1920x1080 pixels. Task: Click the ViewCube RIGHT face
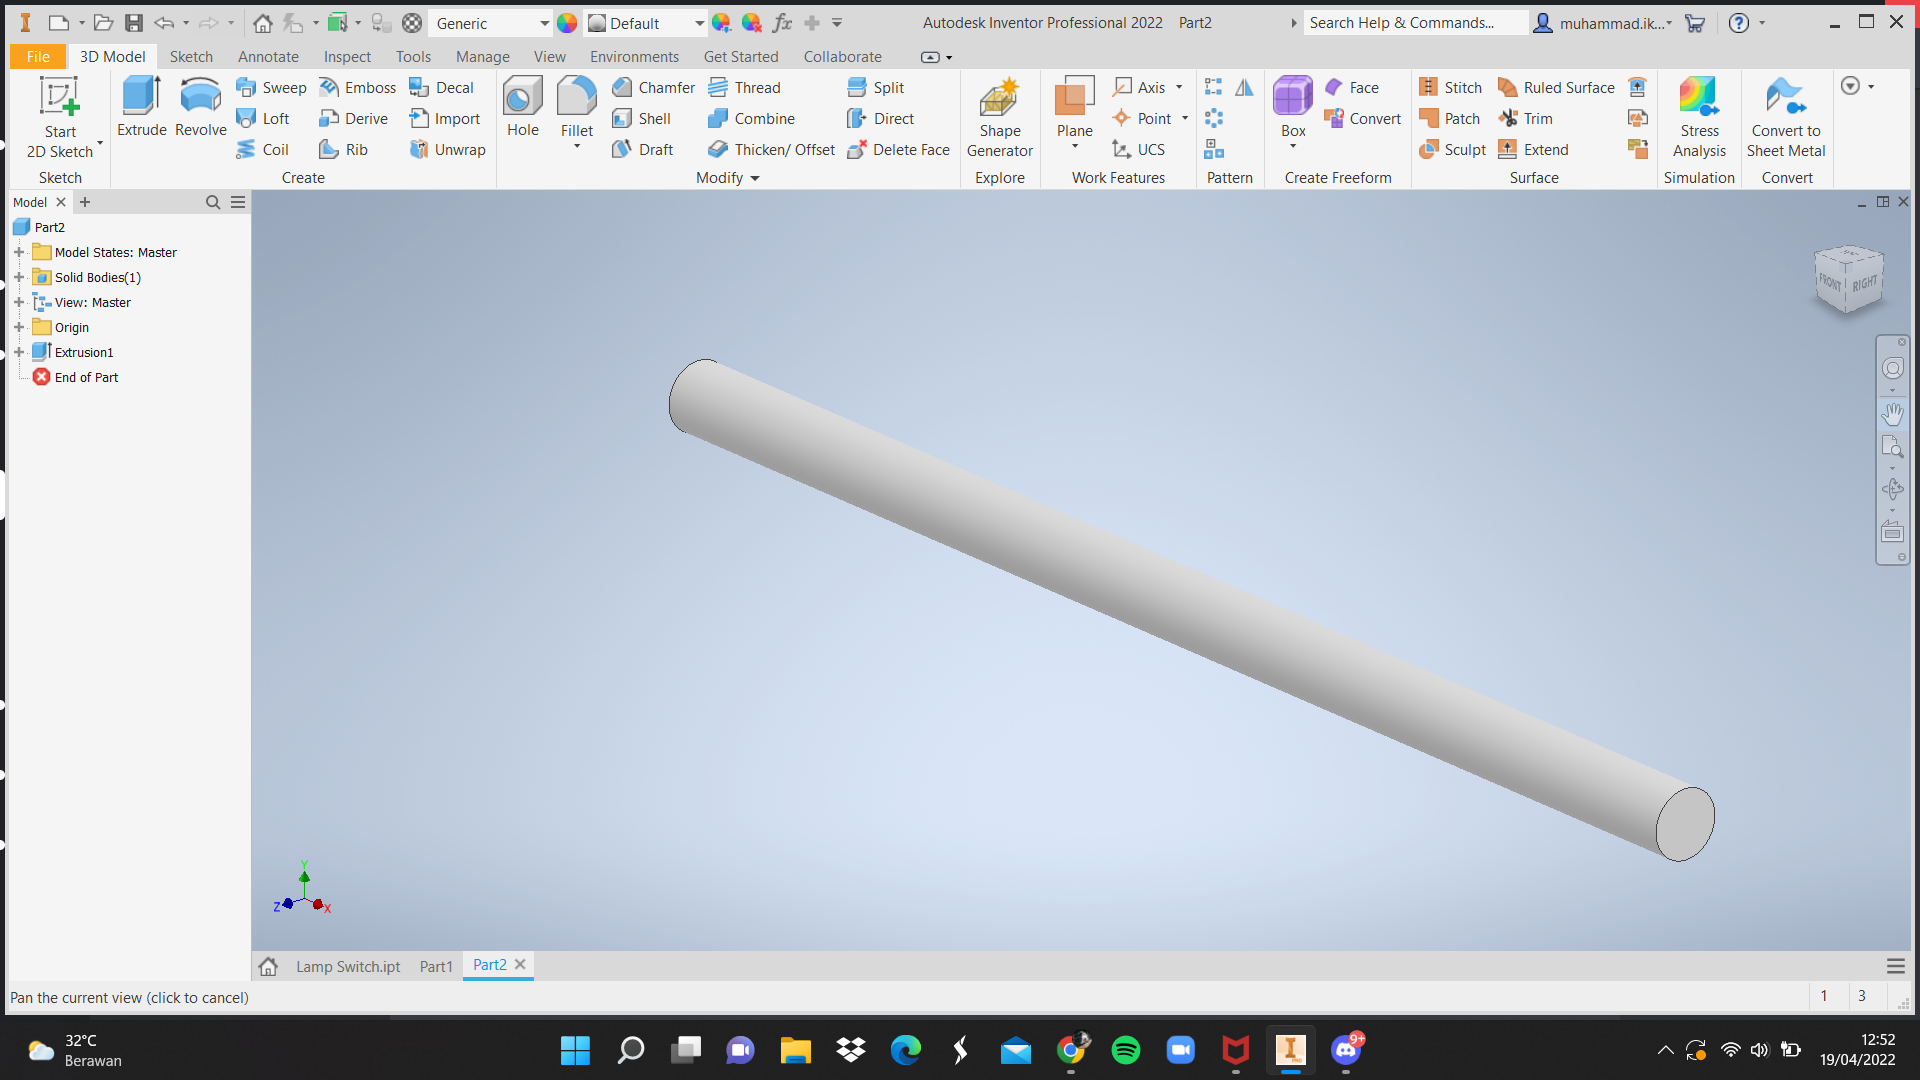coord(1864,284)
